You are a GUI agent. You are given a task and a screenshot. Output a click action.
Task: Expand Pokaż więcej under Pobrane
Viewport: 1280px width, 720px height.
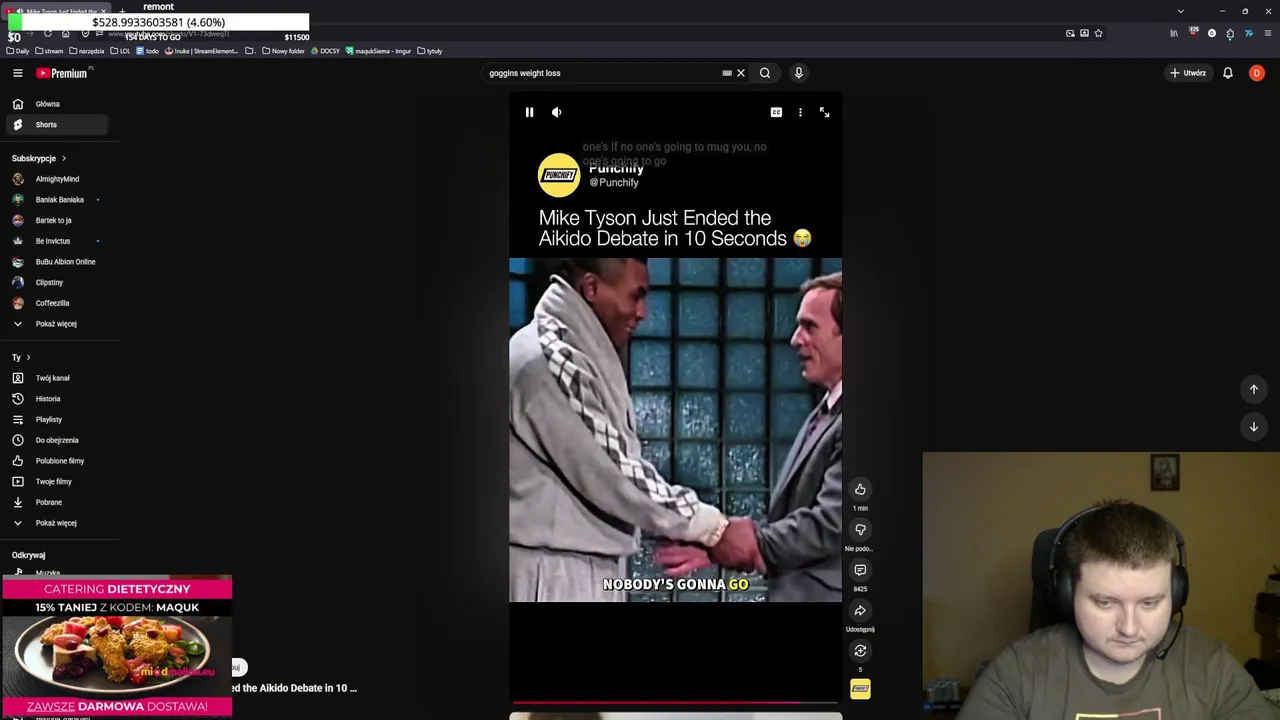[56, 523]
